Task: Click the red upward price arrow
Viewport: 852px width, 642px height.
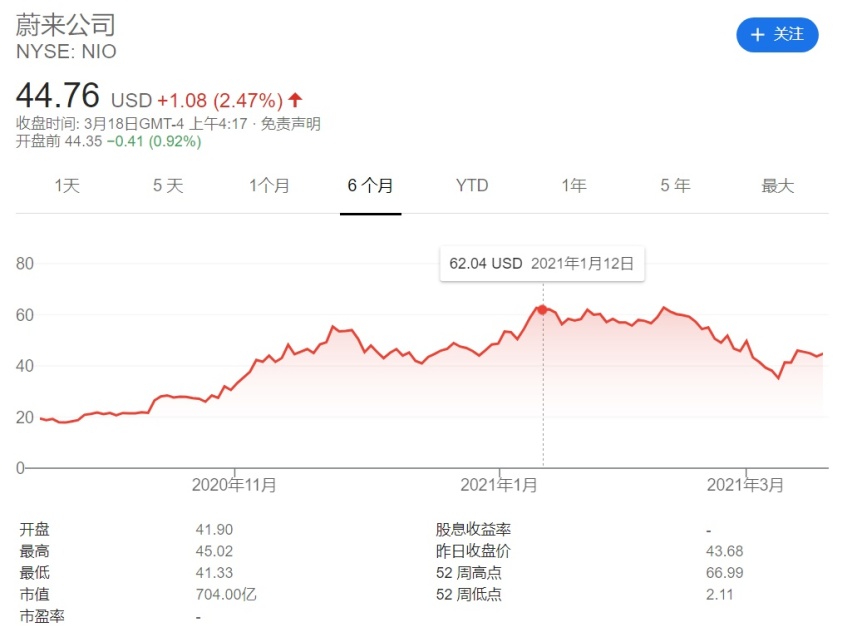Action: tap(295, 99)
